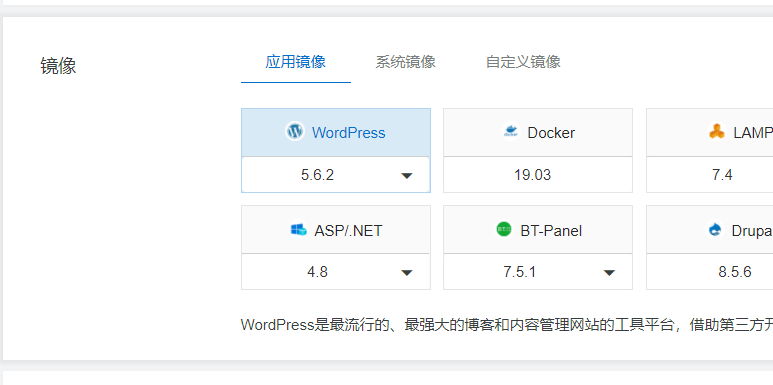
Task: Click the ASP/.NET Windows icon
Action: pos(299,230)
